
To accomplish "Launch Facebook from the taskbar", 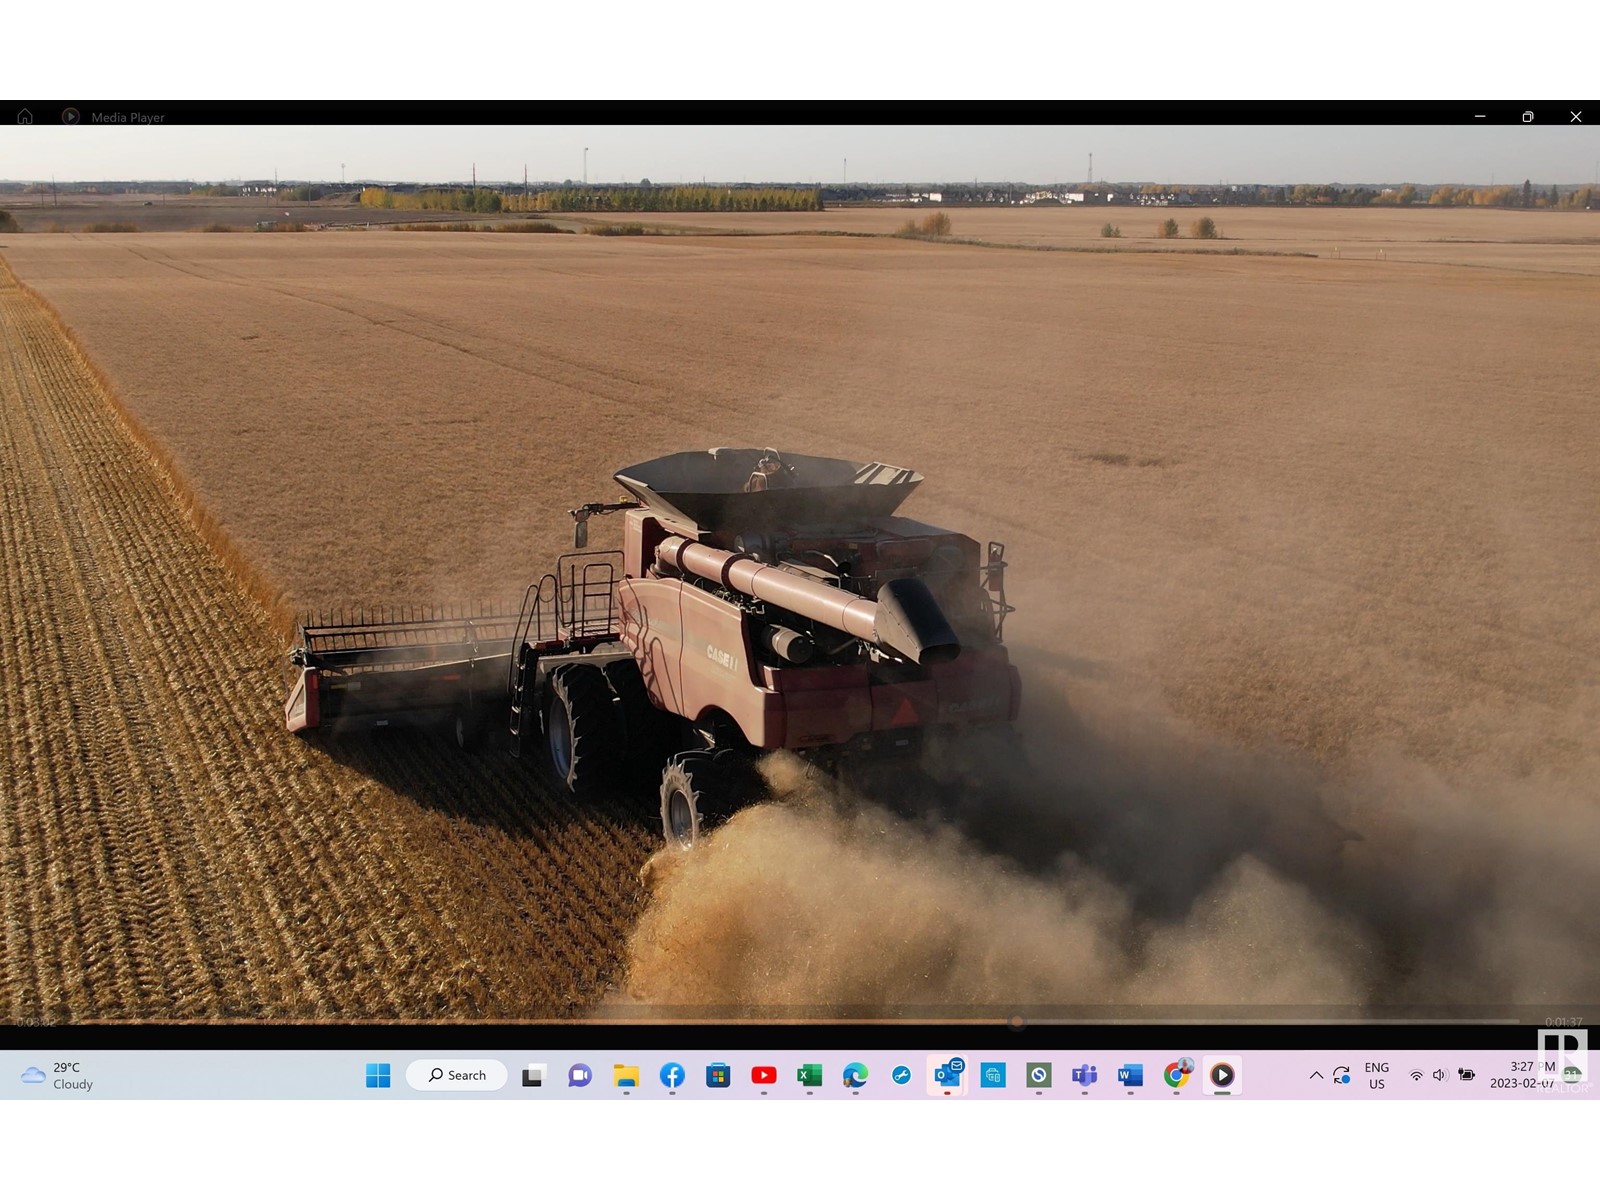I will [x=672, y=1075].
